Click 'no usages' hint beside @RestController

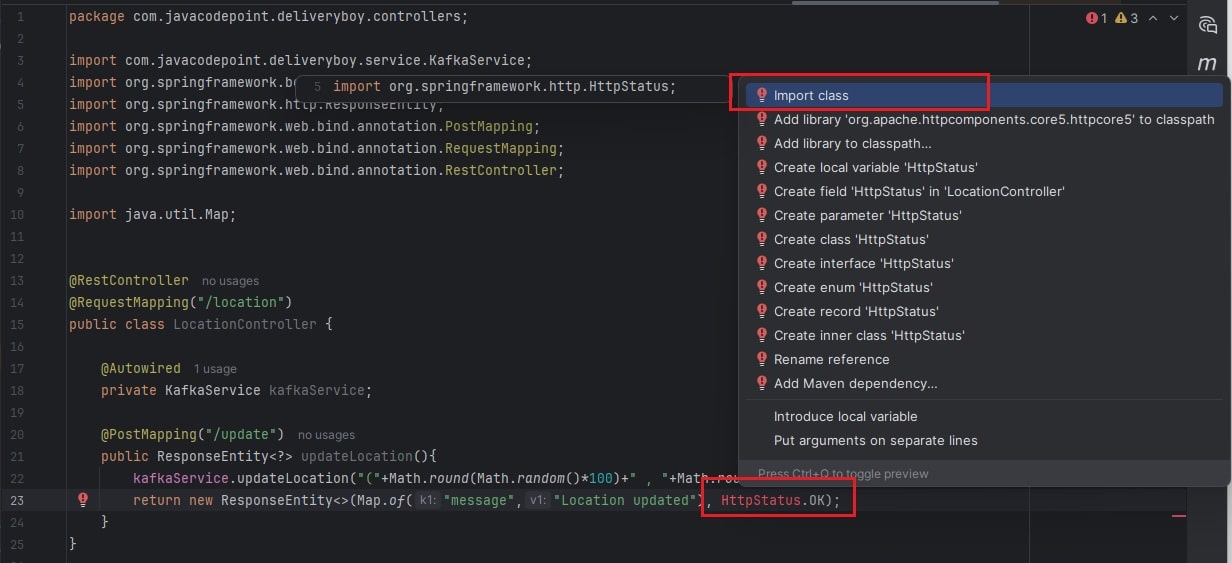(x=230, y=281)
